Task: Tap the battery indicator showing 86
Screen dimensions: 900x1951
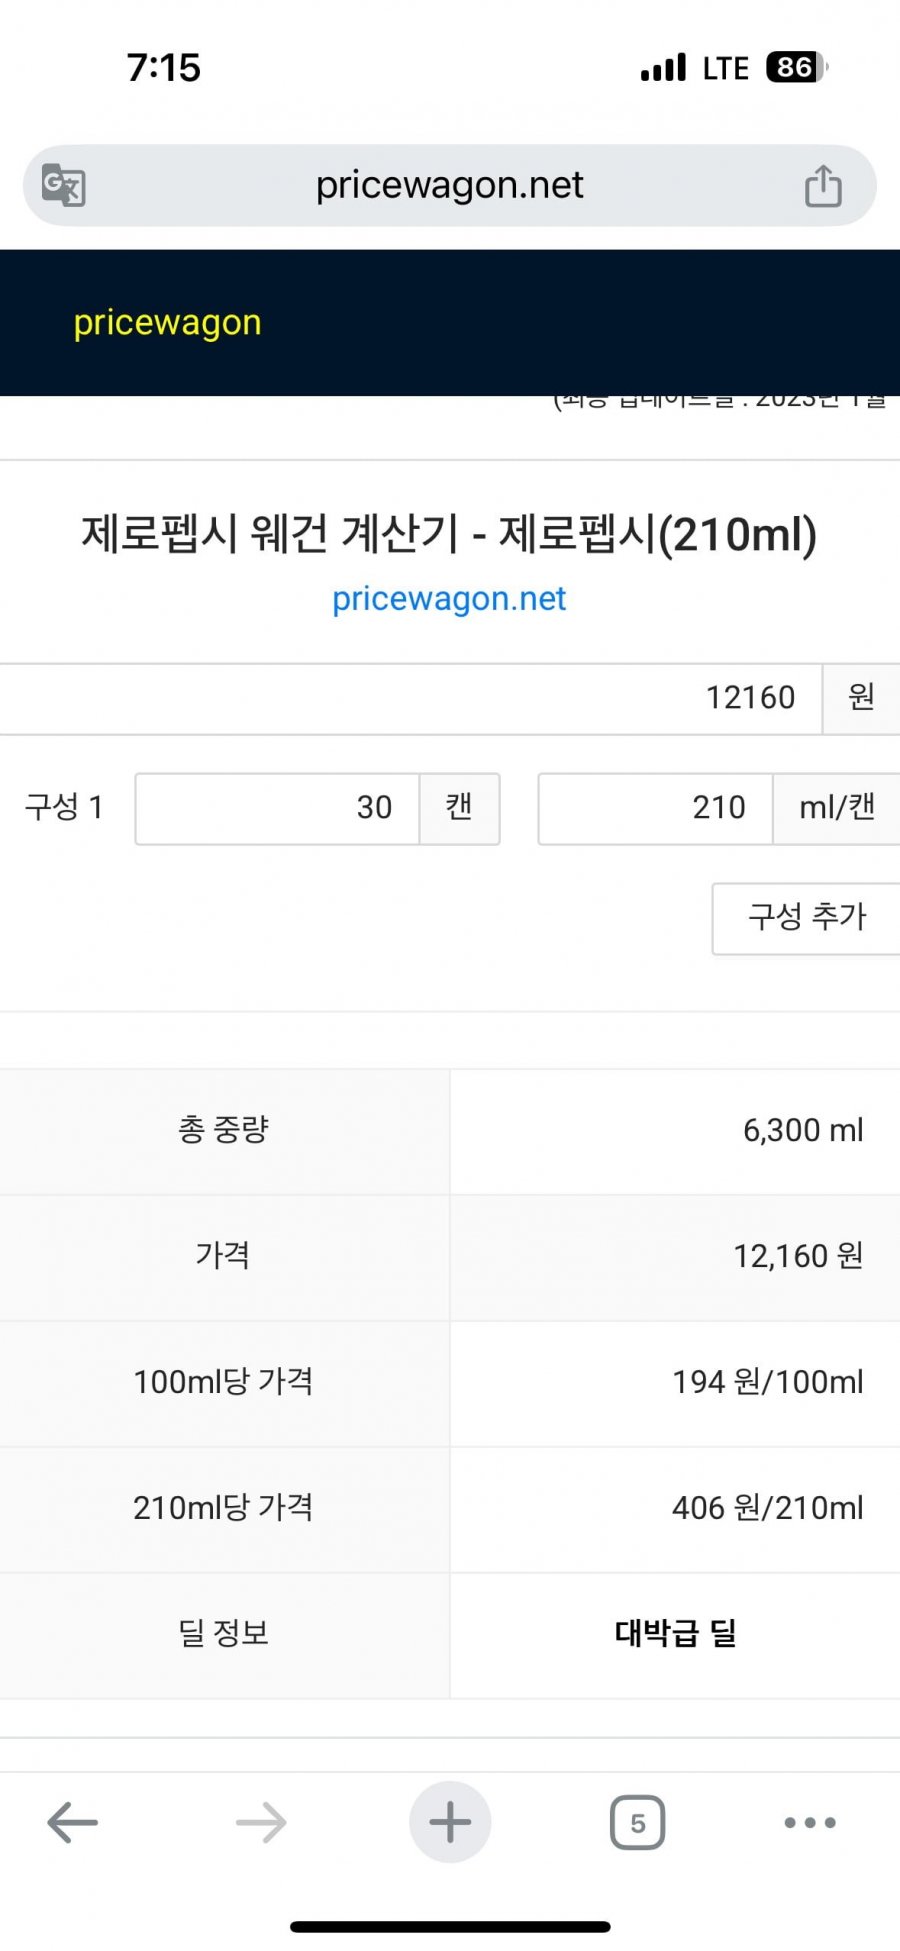Action: click(797, 67)
